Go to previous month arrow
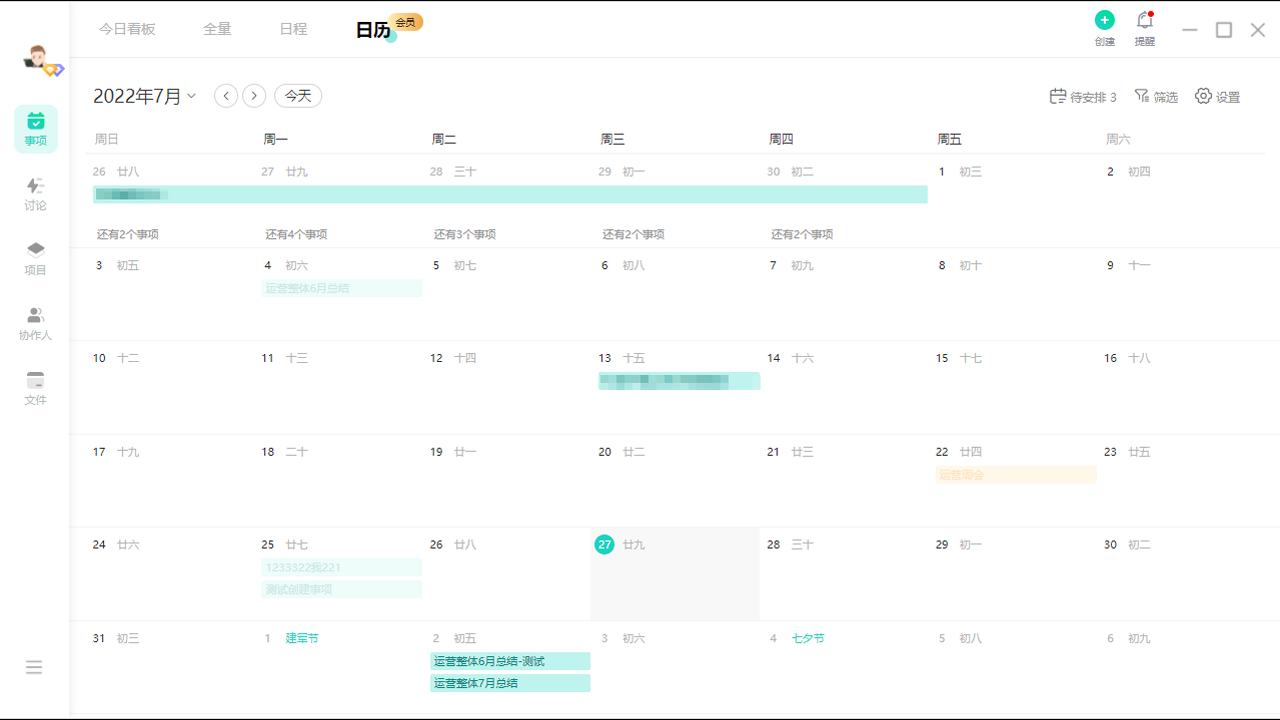 pyautogui.click(x=226, y=96)
